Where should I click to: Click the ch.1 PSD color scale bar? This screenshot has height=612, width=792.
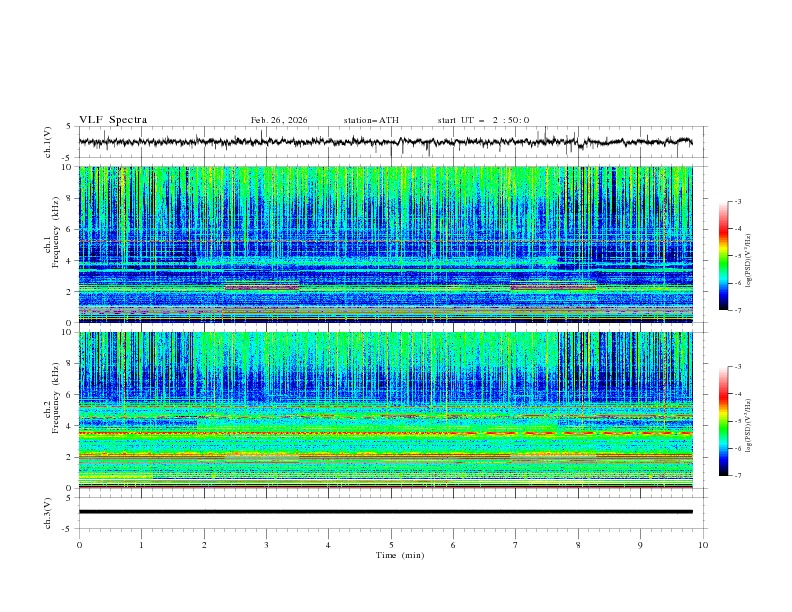pos(723,256)
